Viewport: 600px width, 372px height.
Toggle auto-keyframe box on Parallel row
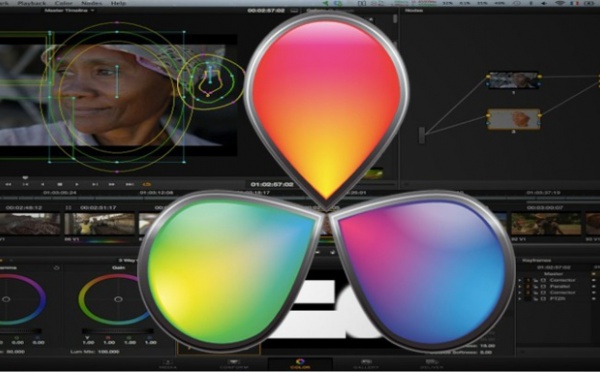(543, 286)
